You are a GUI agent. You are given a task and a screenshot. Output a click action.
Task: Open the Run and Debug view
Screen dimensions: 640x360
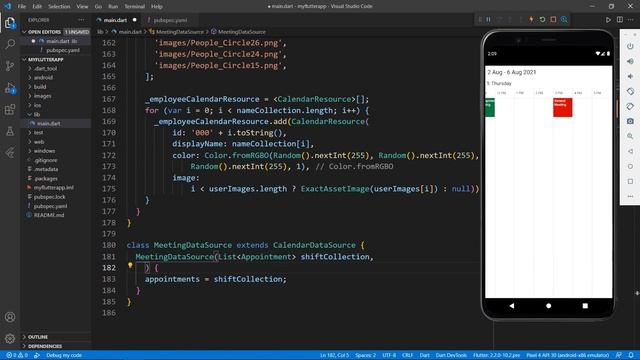pos(10,88)
